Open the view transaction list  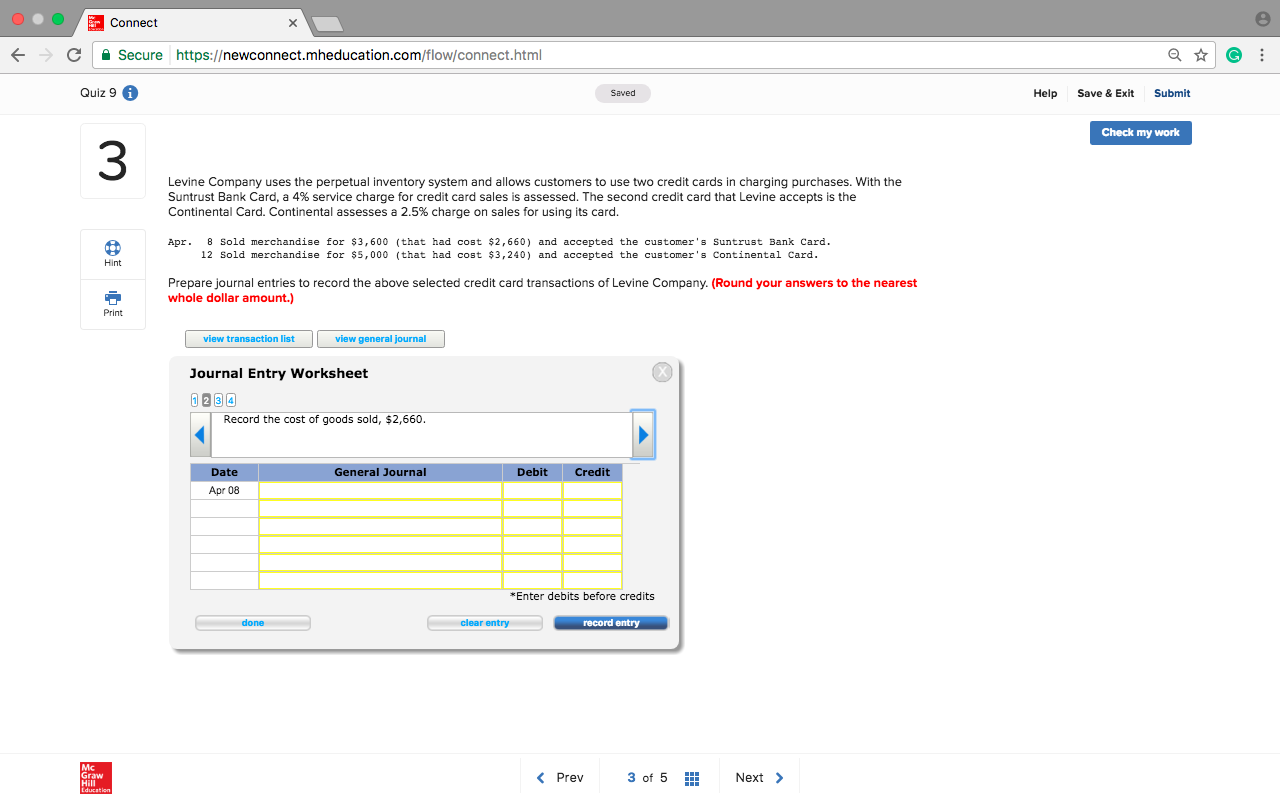click(x=248, y=338)
